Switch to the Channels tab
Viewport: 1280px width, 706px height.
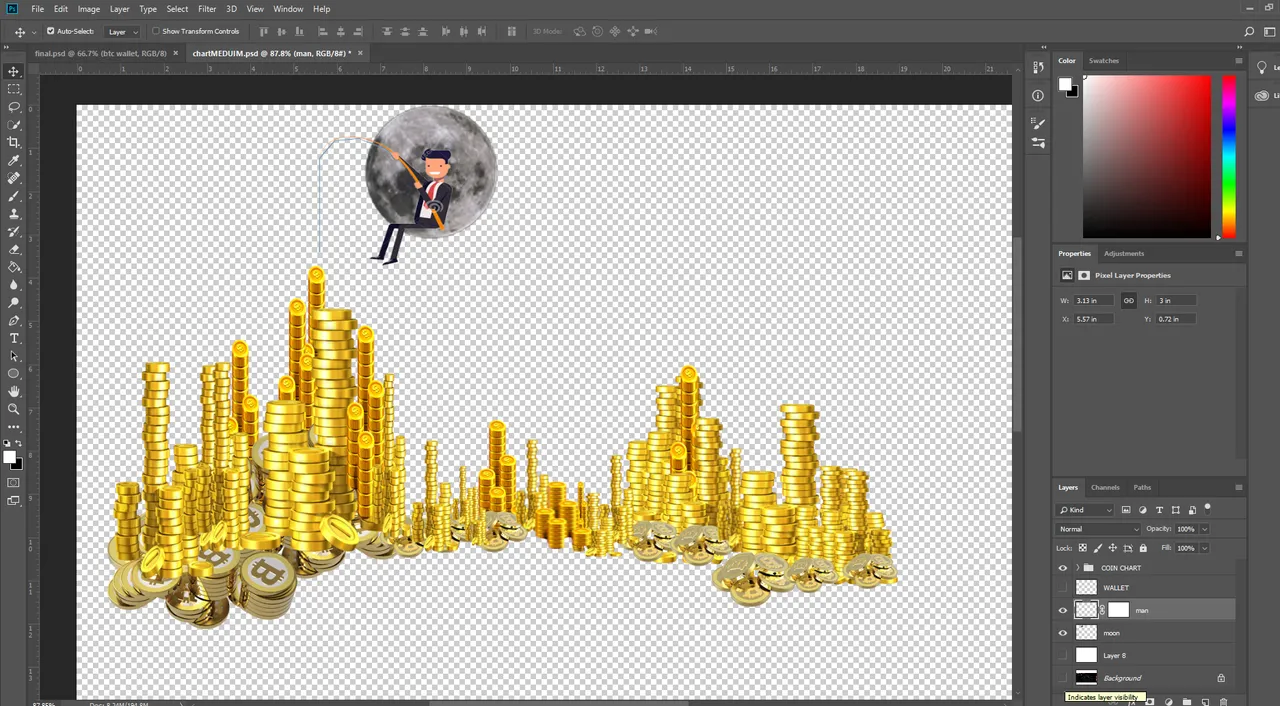click(1105, 487)
